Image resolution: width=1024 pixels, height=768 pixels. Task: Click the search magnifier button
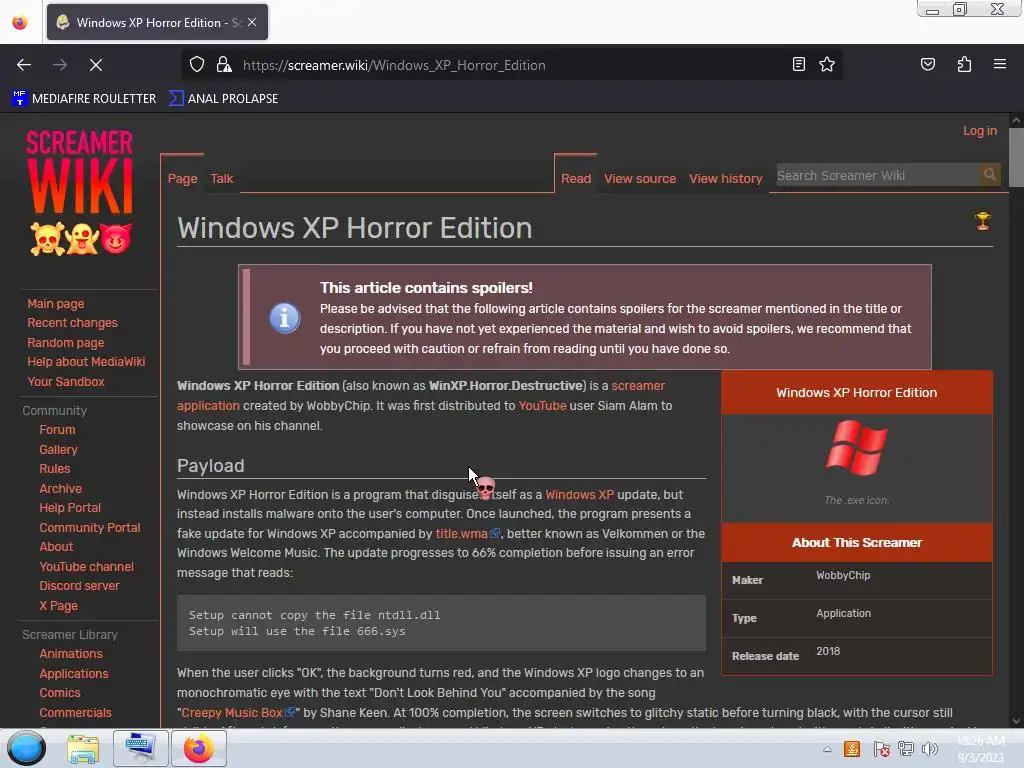pyautogui.click(x=989, y=174)
